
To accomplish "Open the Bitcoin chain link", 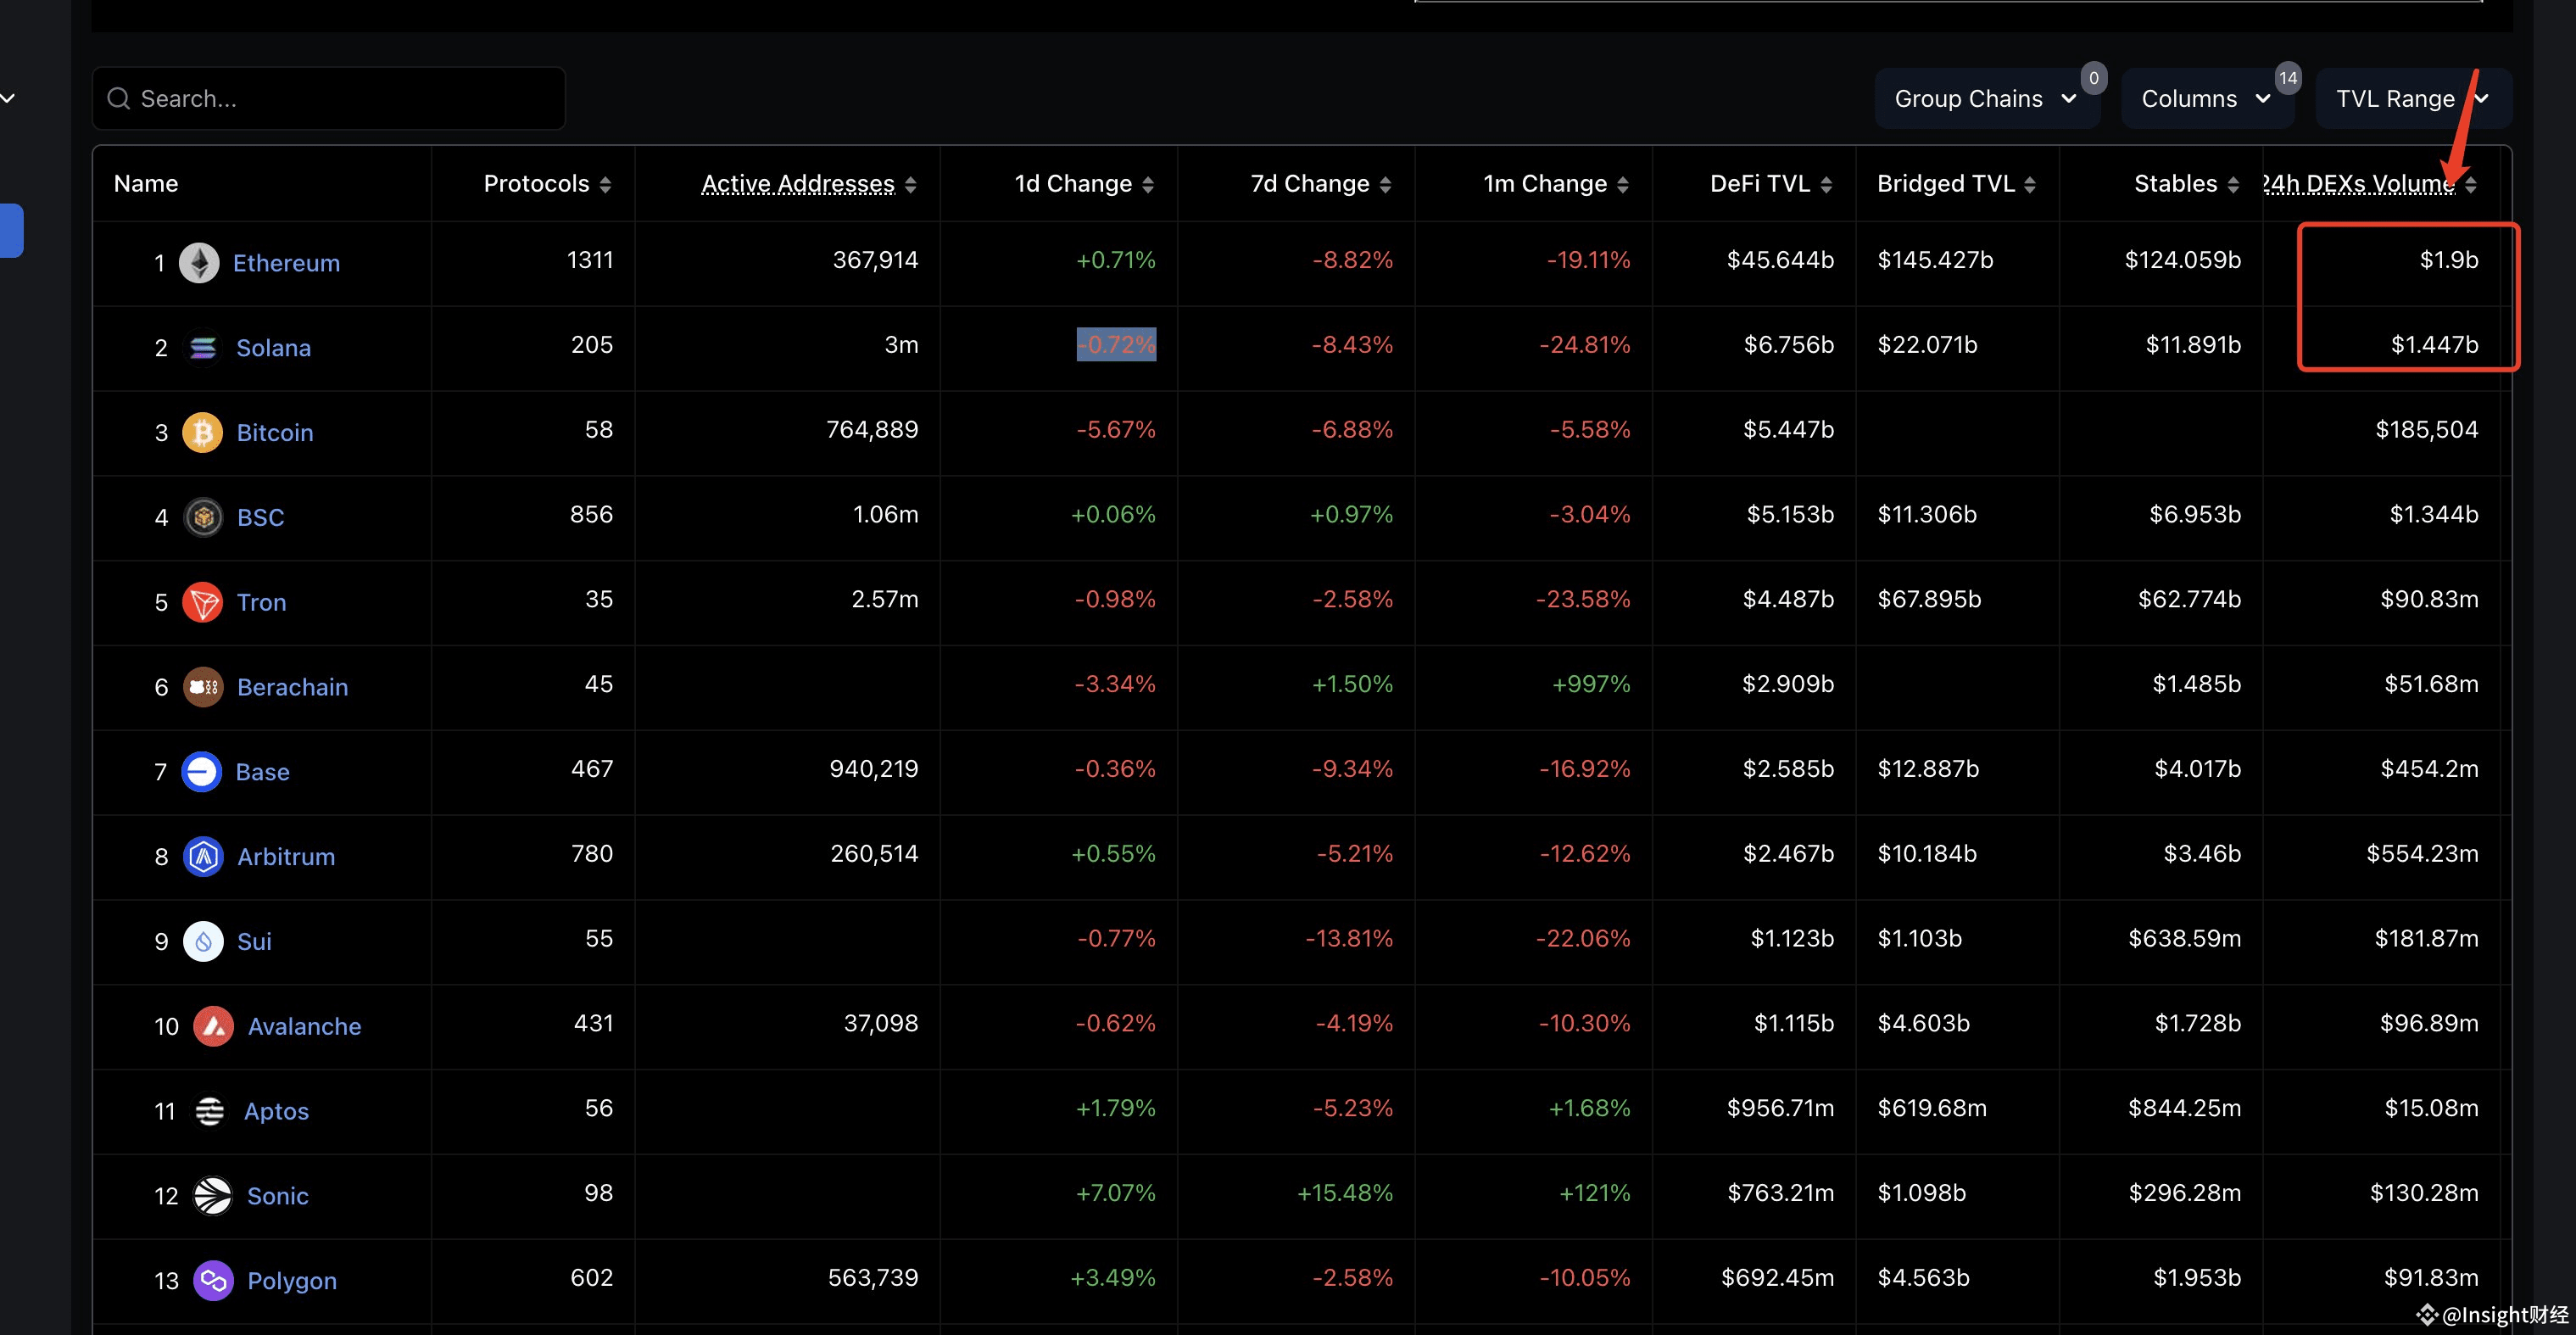I will (x=275, y=433).
